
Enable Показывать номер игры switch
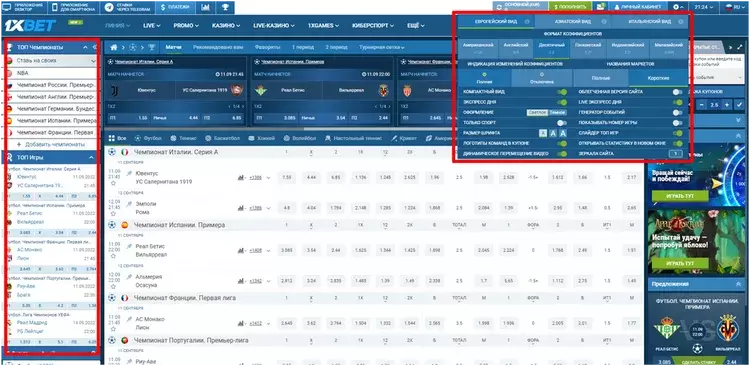[x=677, y=123]
